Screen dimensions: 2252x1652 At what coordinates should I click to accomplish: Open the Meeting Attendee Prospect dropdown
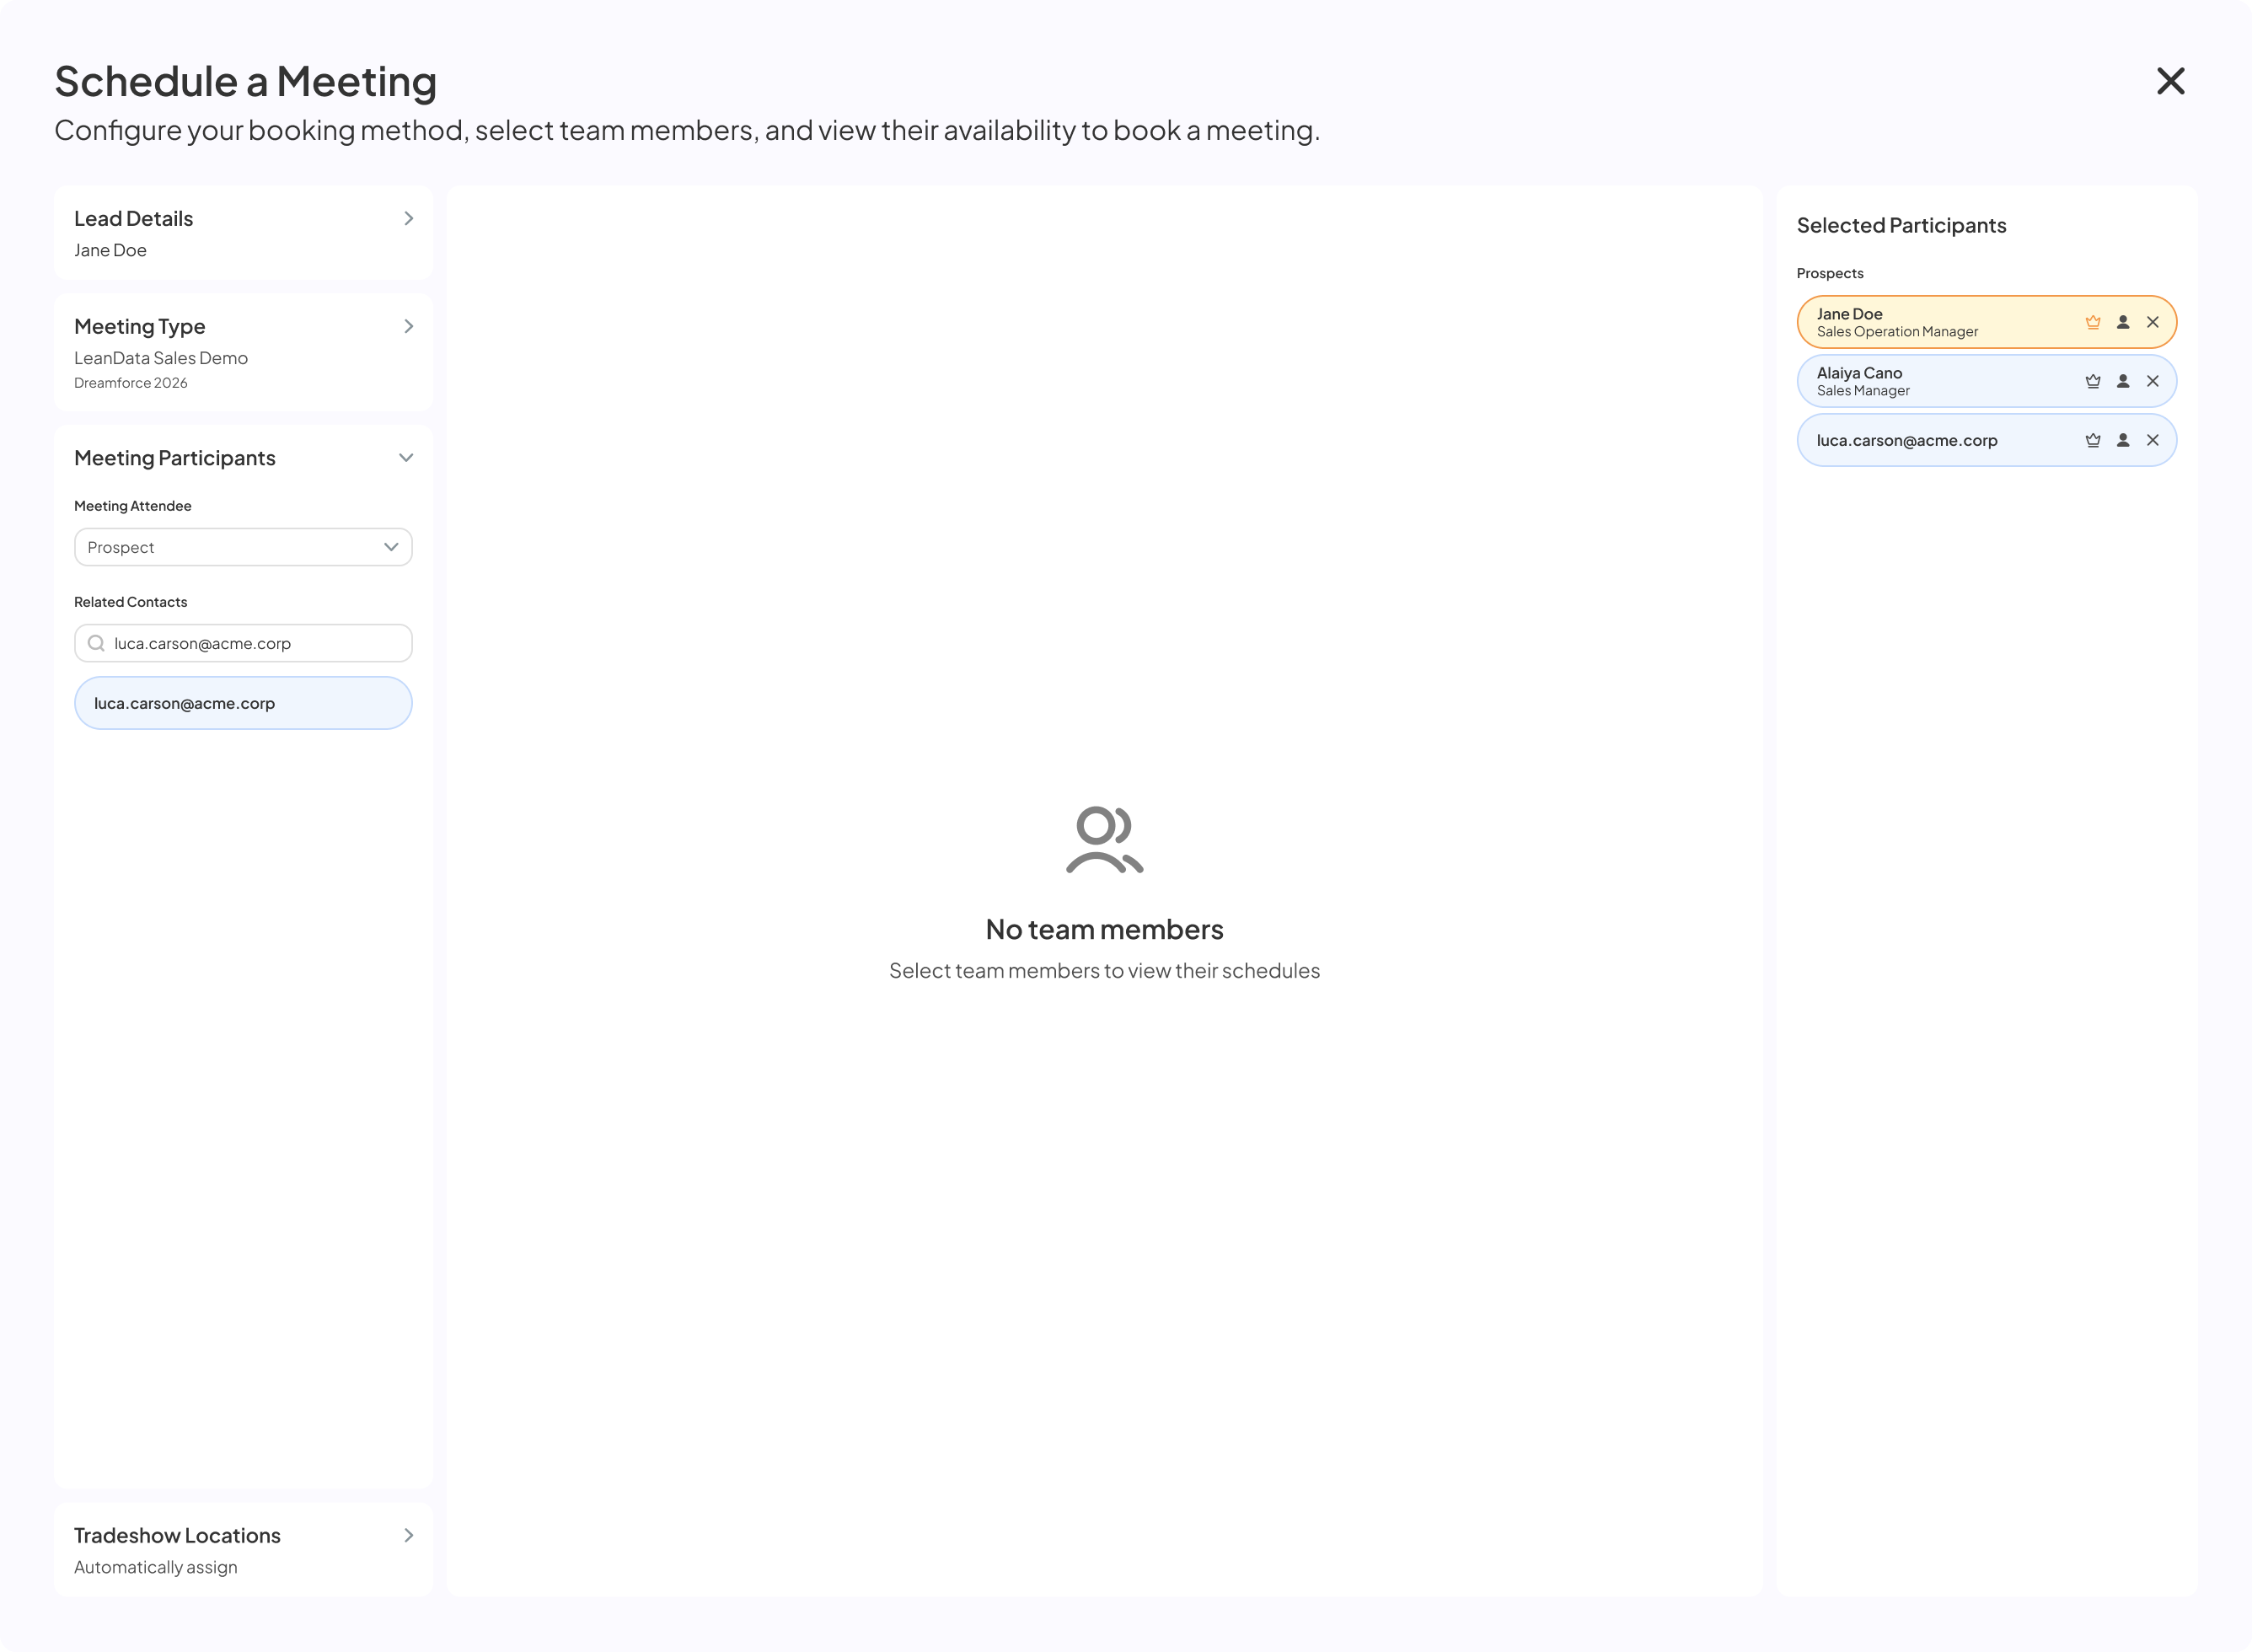tap(243, 547)
